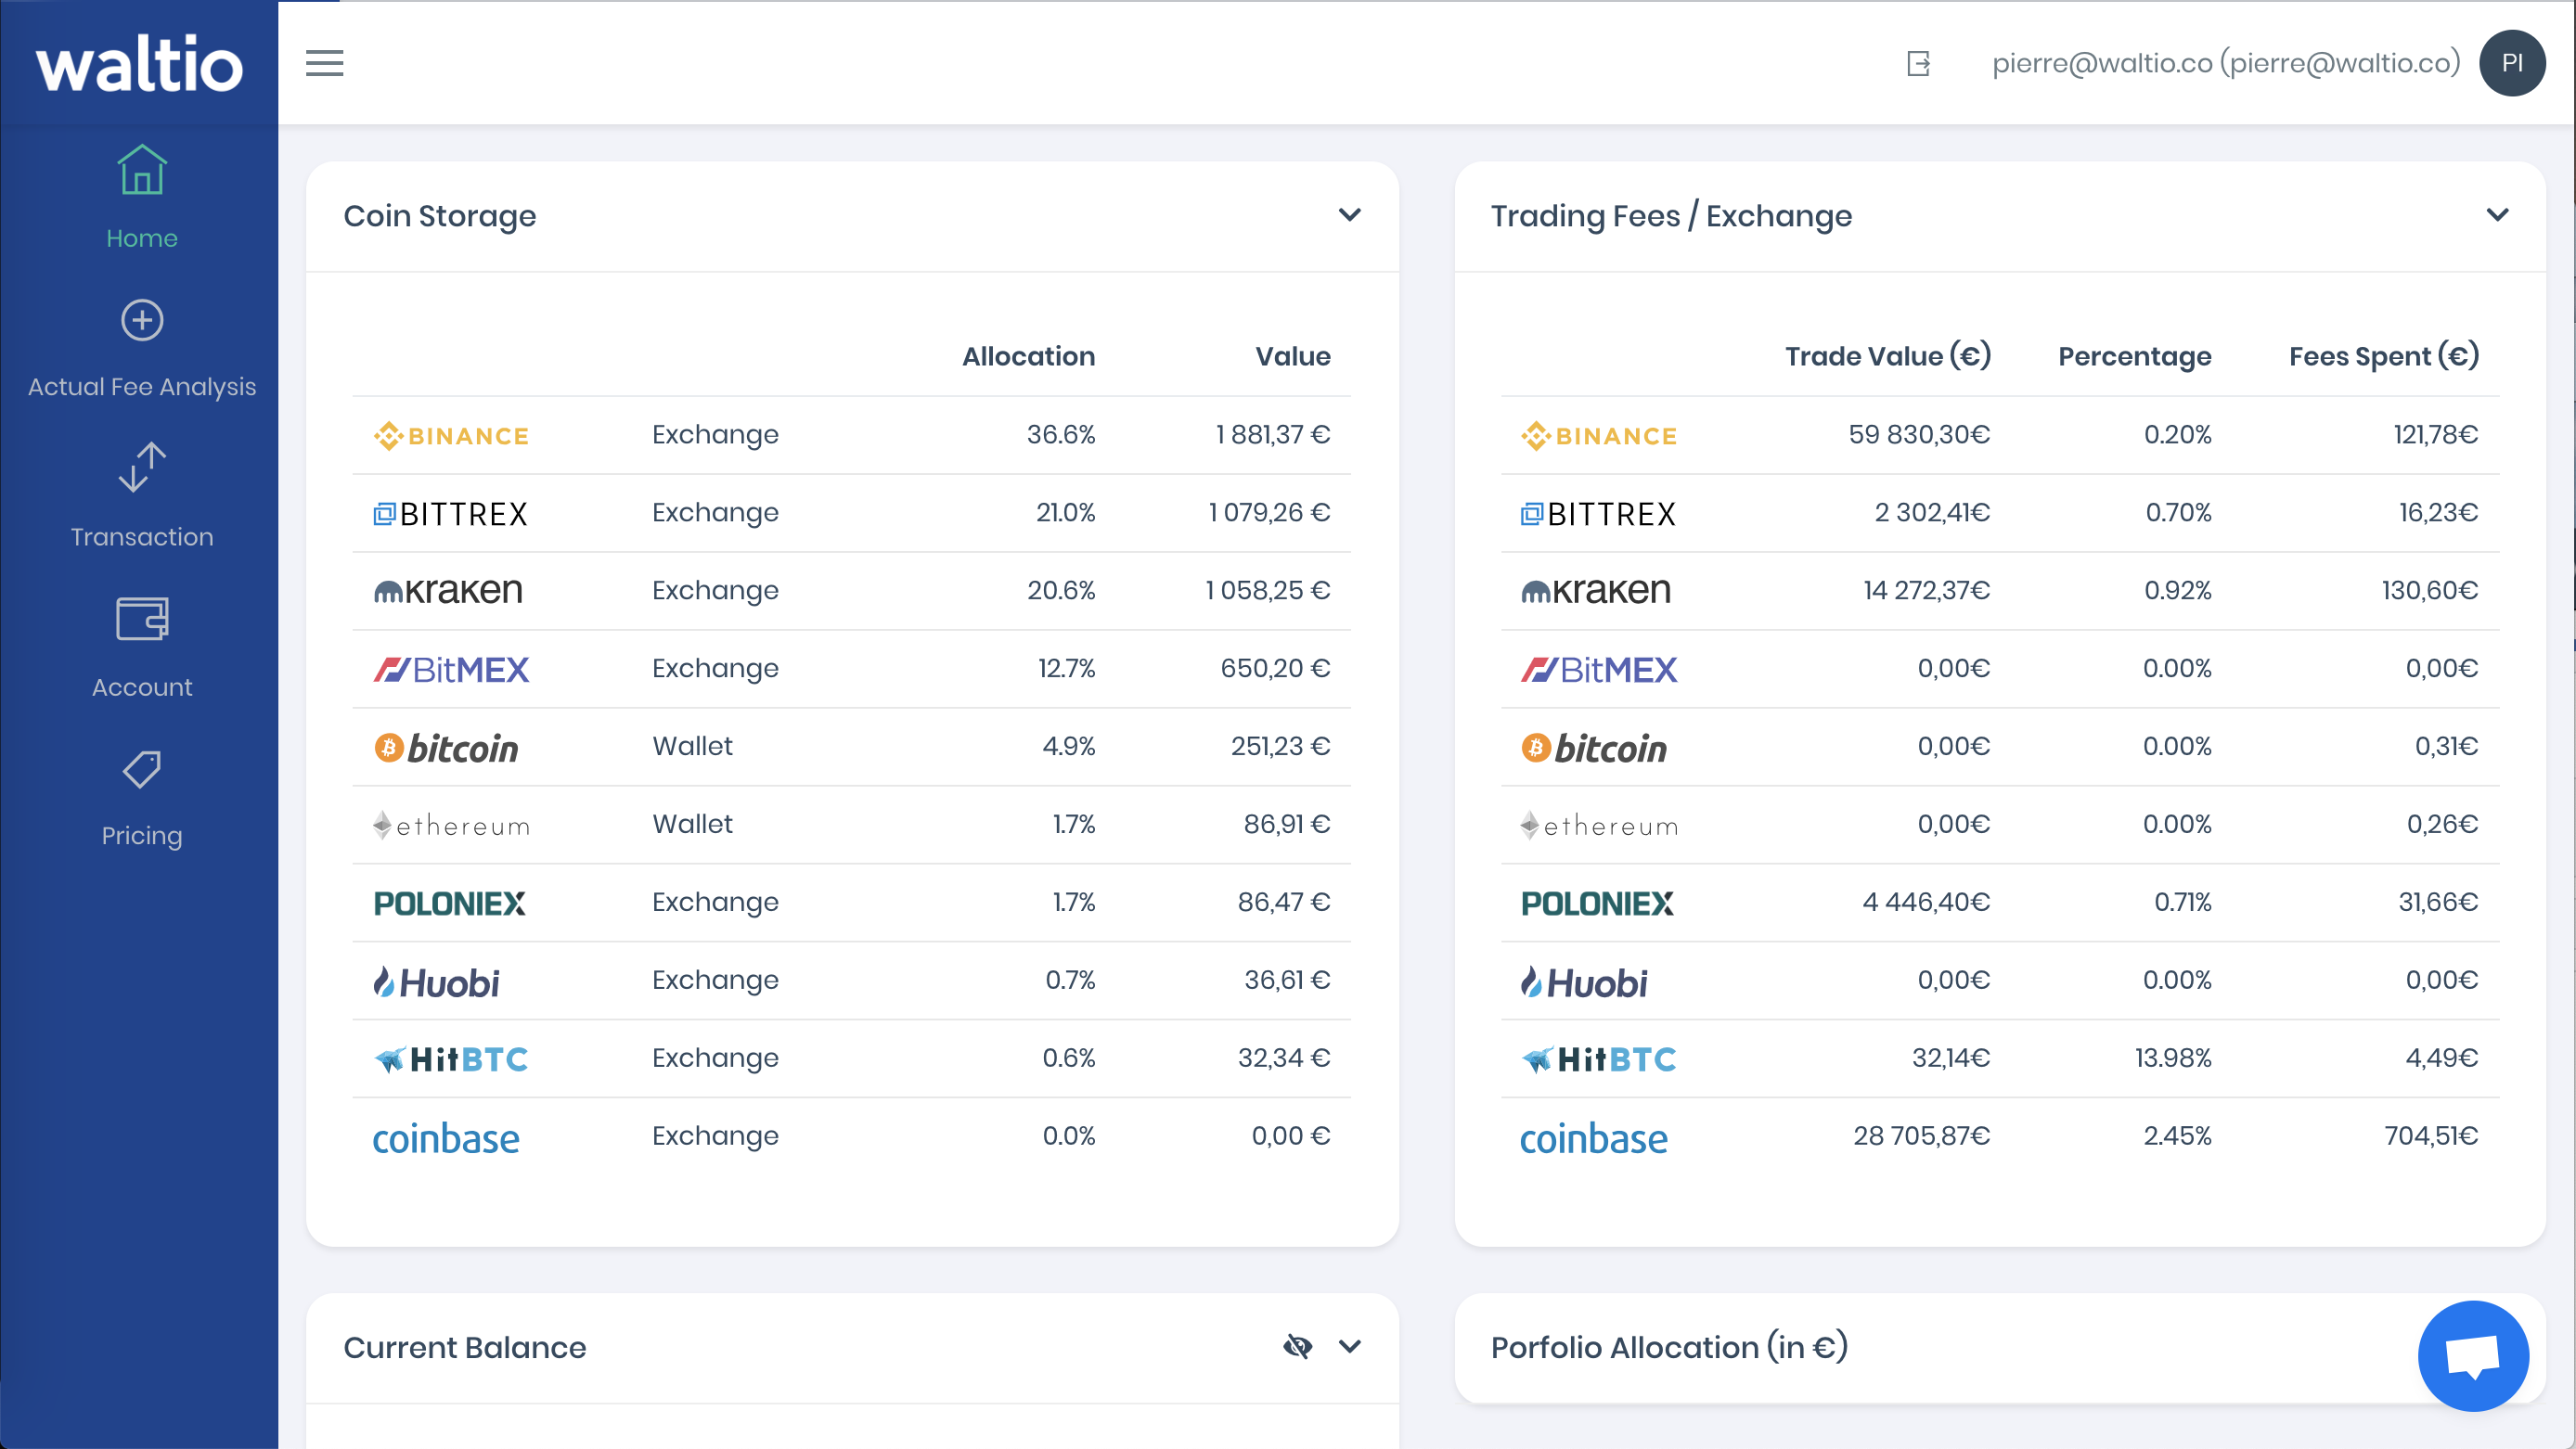This screenshot has height=1449, width=2576.
Task: Click the Fees Spent (€) column header
Action: 2384,356
